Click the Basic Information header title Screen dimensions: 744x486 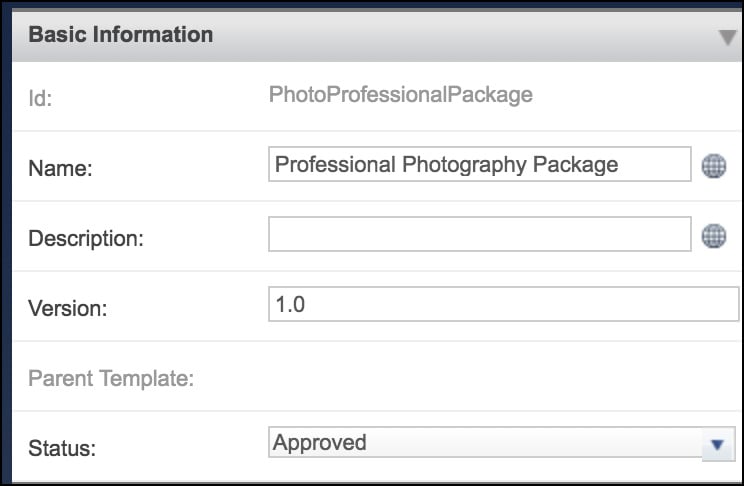121,35
